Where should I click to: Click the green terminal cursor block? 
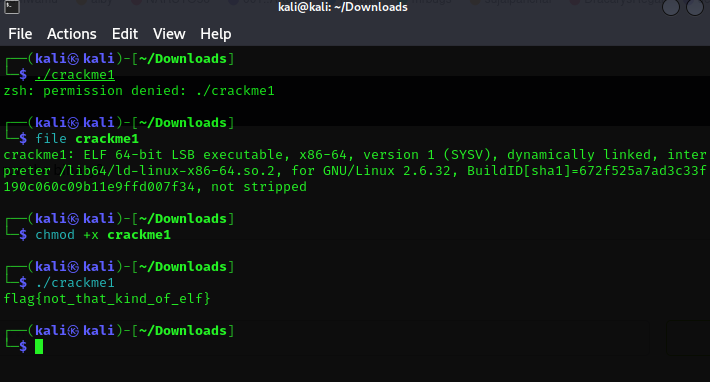[39, 347]
